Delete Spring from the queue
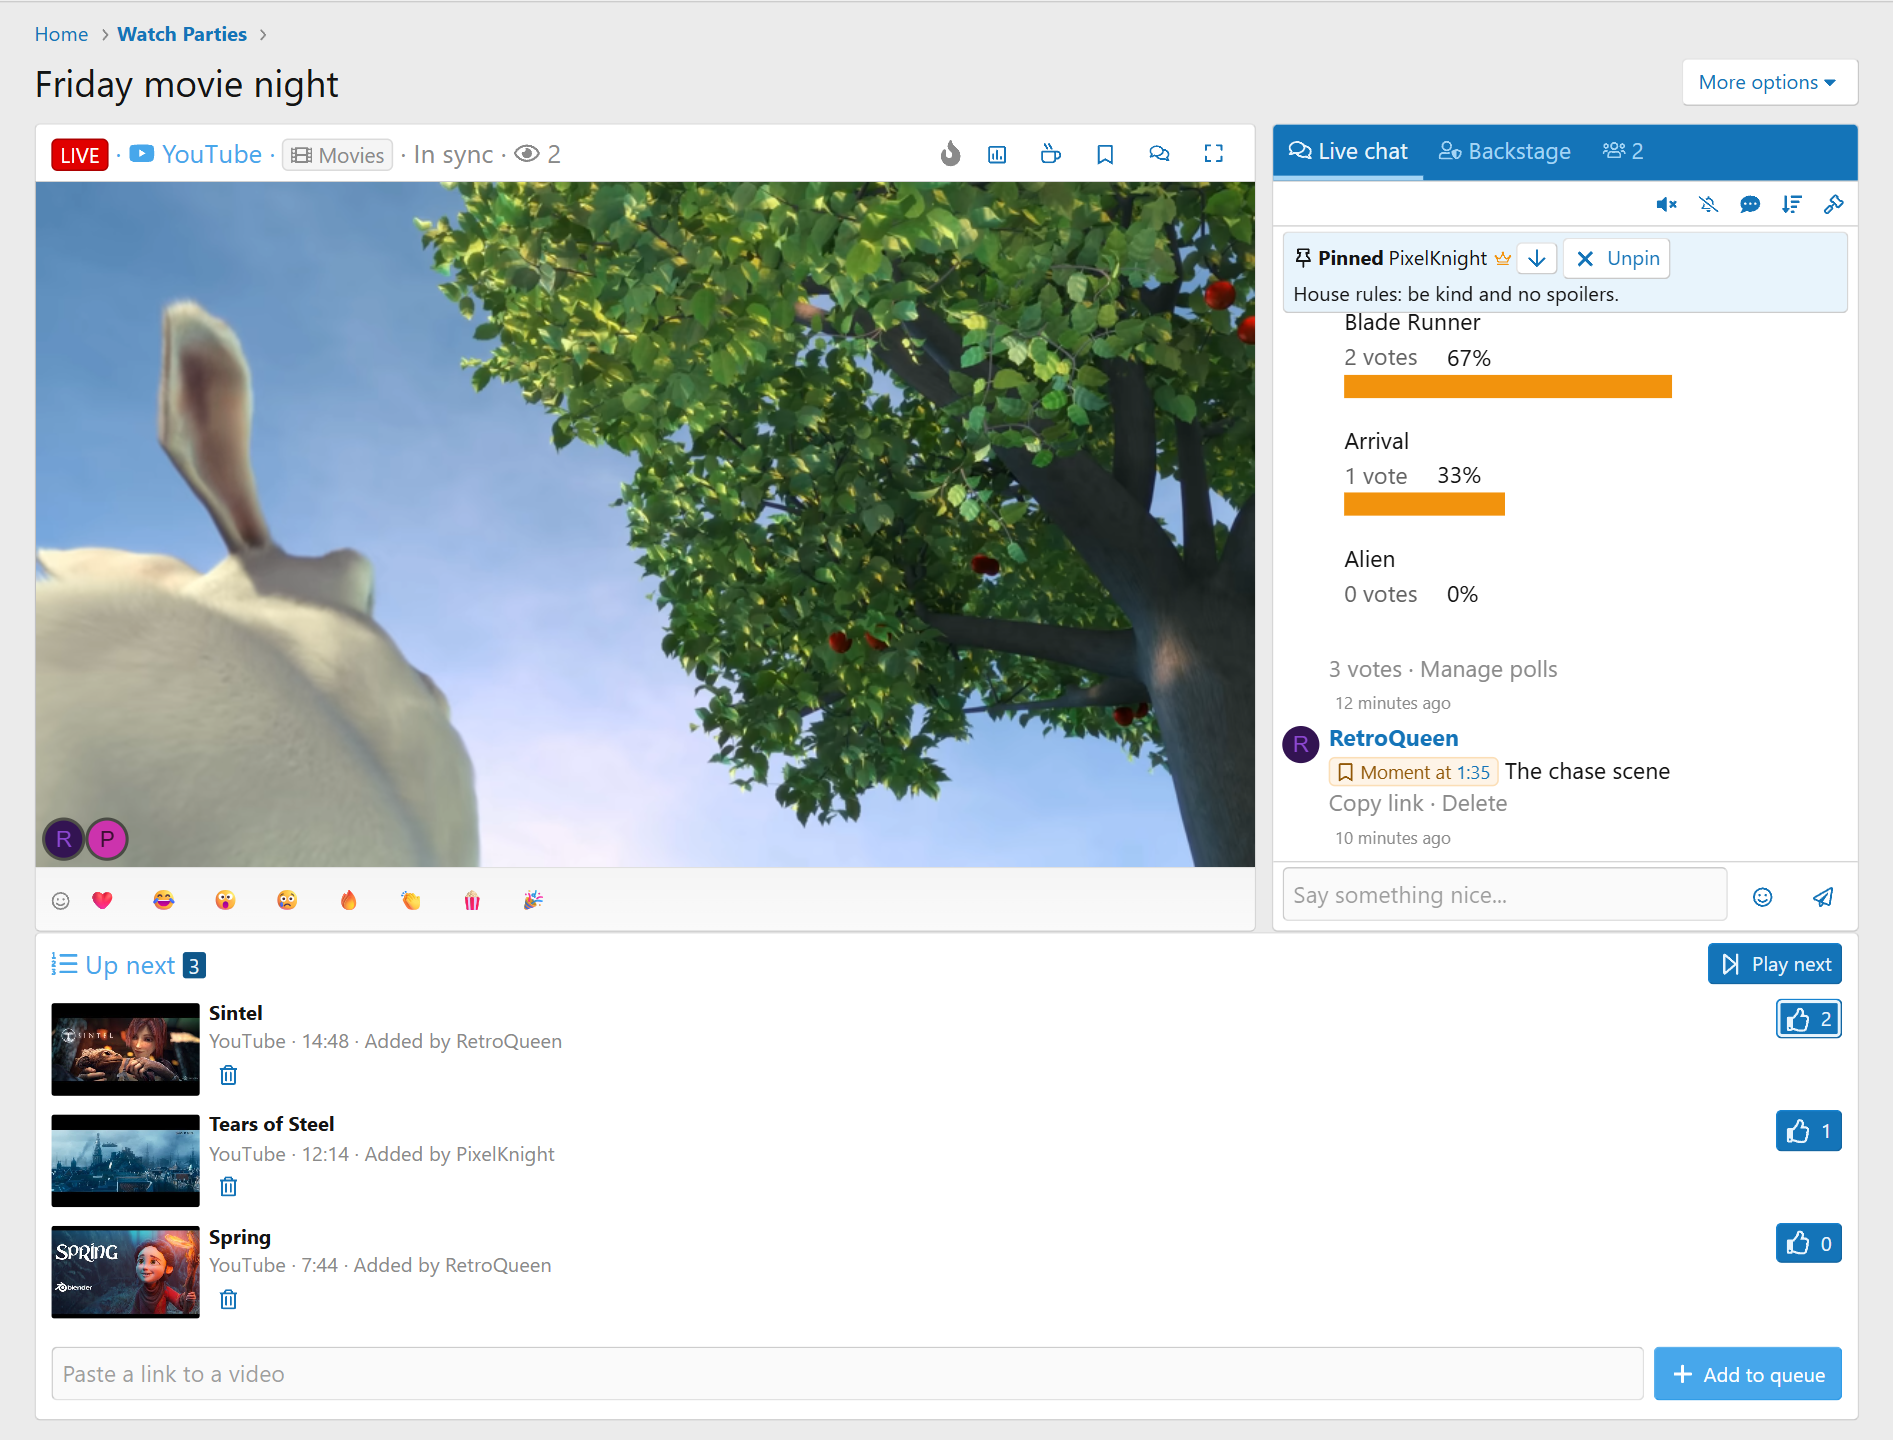The image size is (1893, 1440). coord(228,1299)
